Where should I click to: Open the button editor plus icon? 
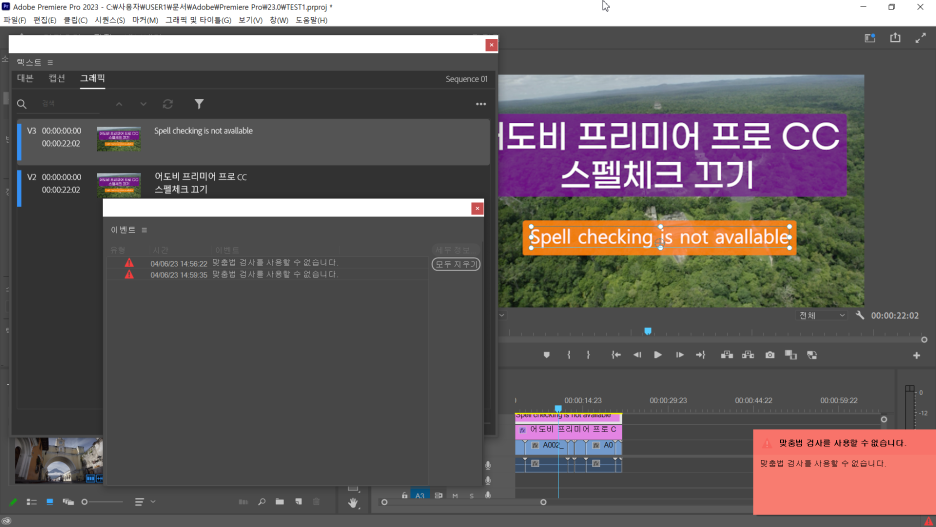click(916, 355)
